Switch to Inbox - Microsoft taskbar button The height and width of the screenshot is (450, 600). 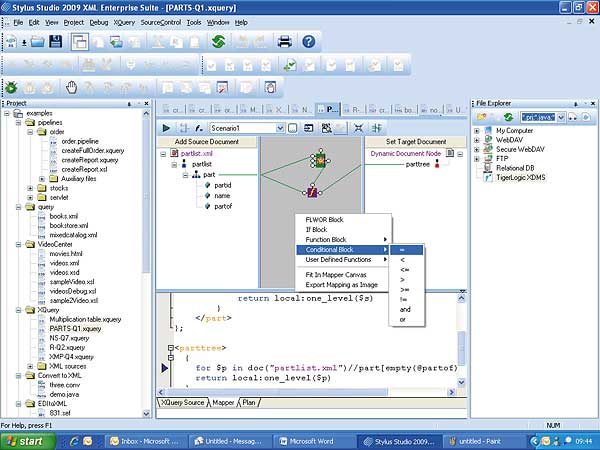(x=146, y=441)
